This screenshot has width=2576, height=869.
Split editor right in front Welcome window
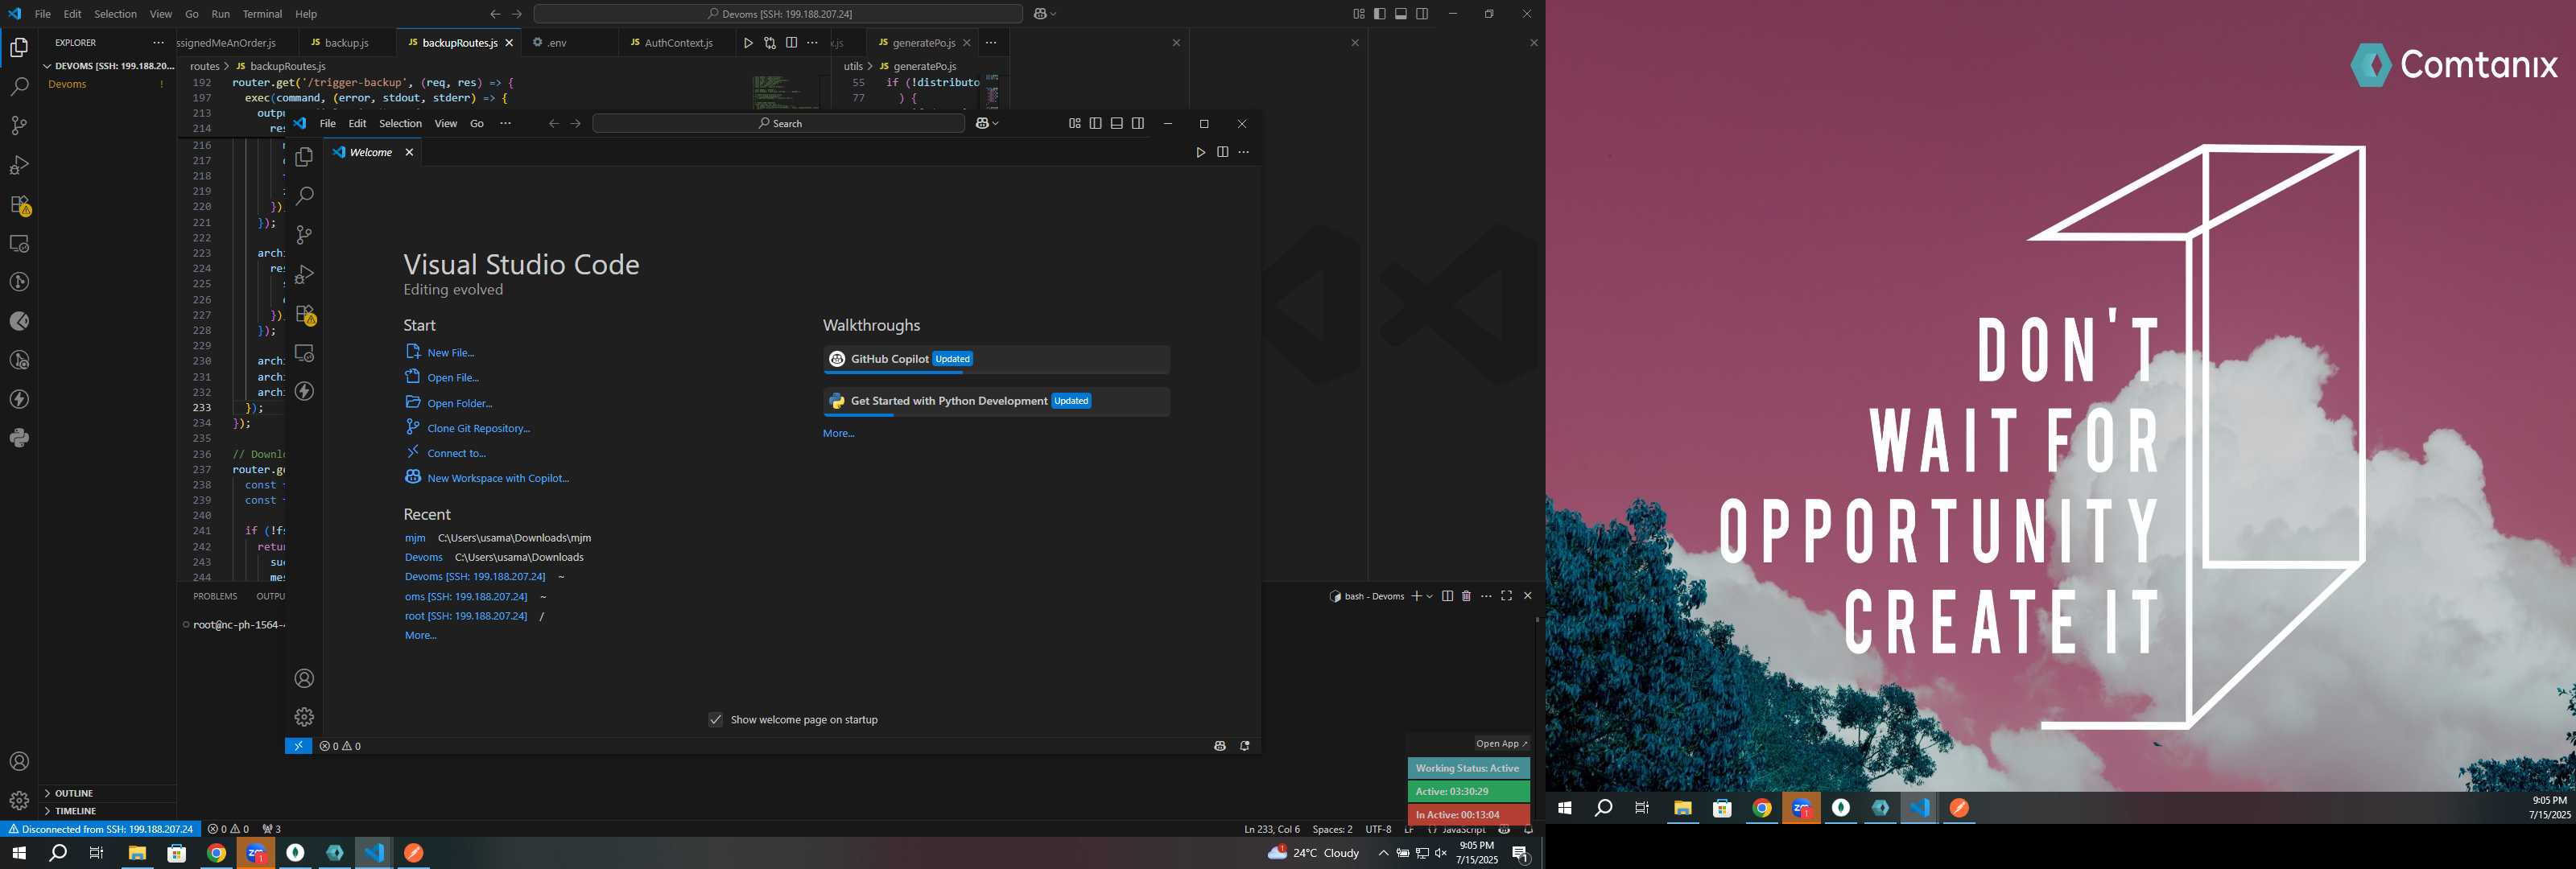pos(1222,152)
